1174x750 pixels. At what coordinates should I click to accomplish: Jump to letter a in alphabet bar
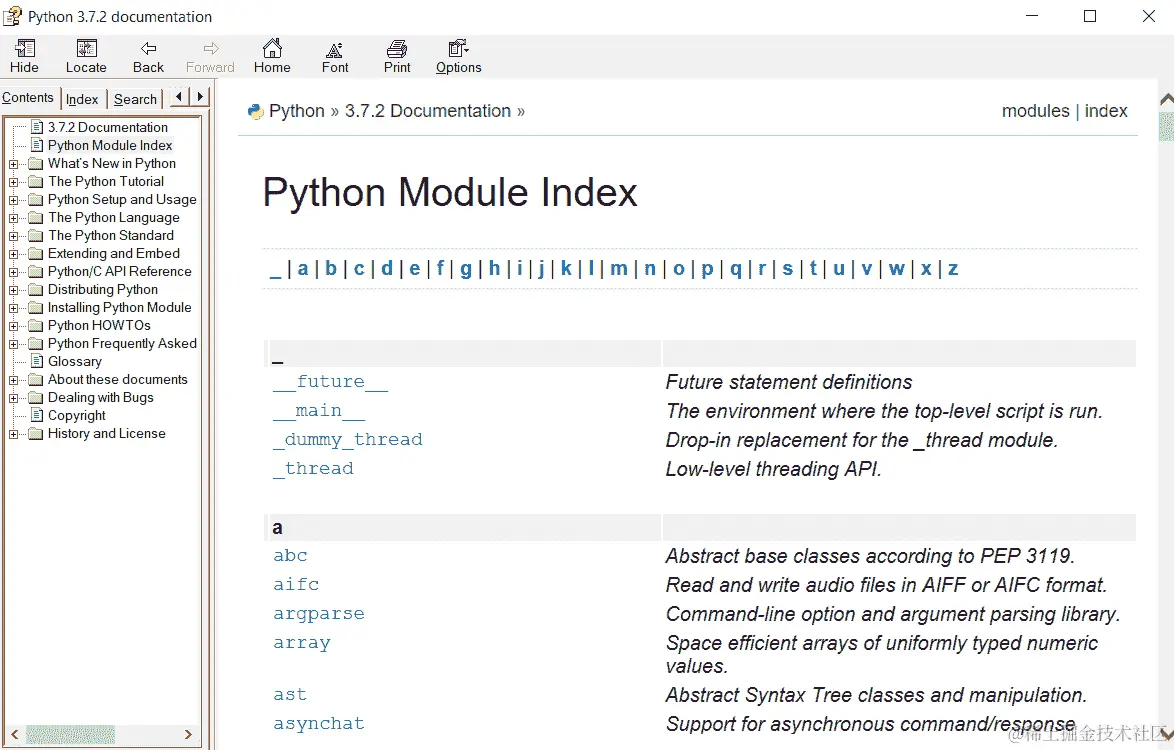click(x=302, y=269)
